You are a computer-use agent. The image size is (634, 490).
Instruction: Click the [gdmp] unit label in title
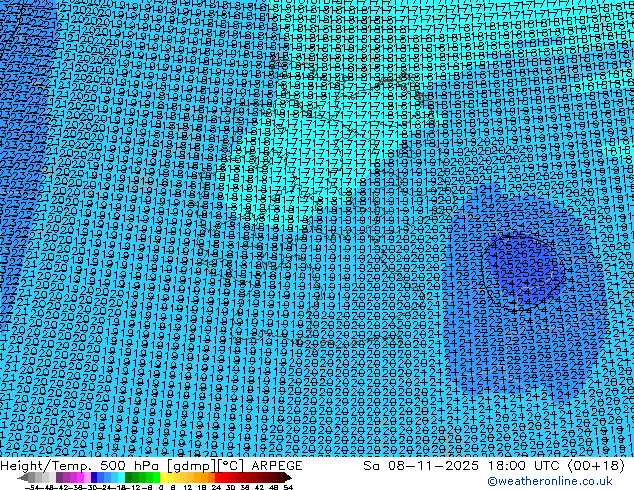tap(192, 466)
